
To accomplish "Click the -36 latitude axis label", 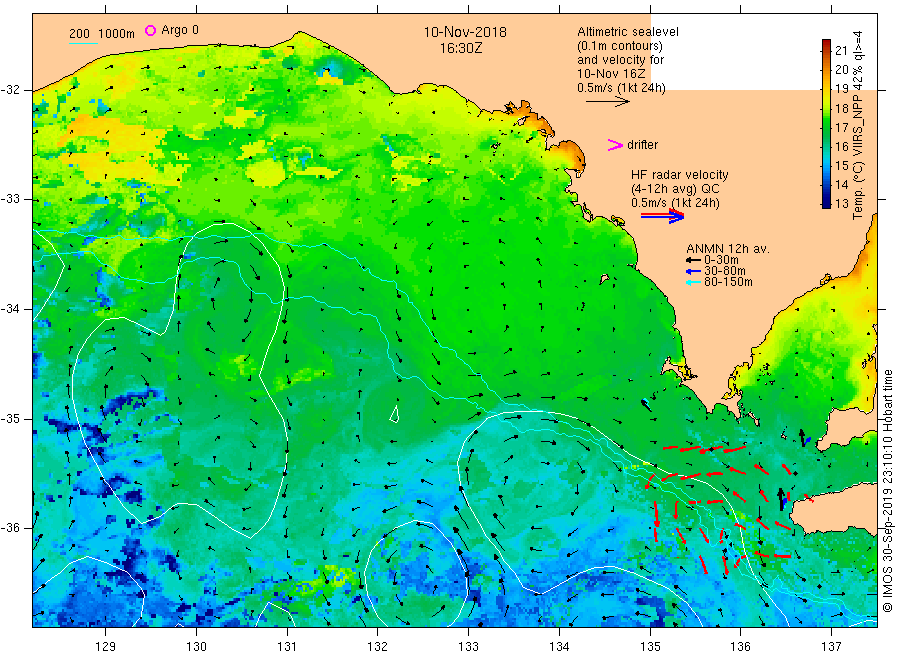I will 10,528.
